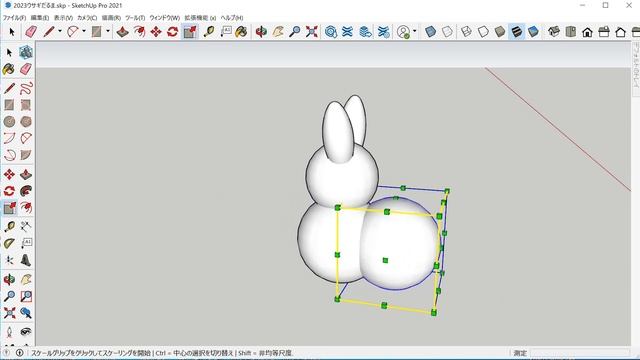This screenshot has height=360, width=640.
Task: Activate the Orbit tool in top toolbar
Action: click(x=261, y=32)
